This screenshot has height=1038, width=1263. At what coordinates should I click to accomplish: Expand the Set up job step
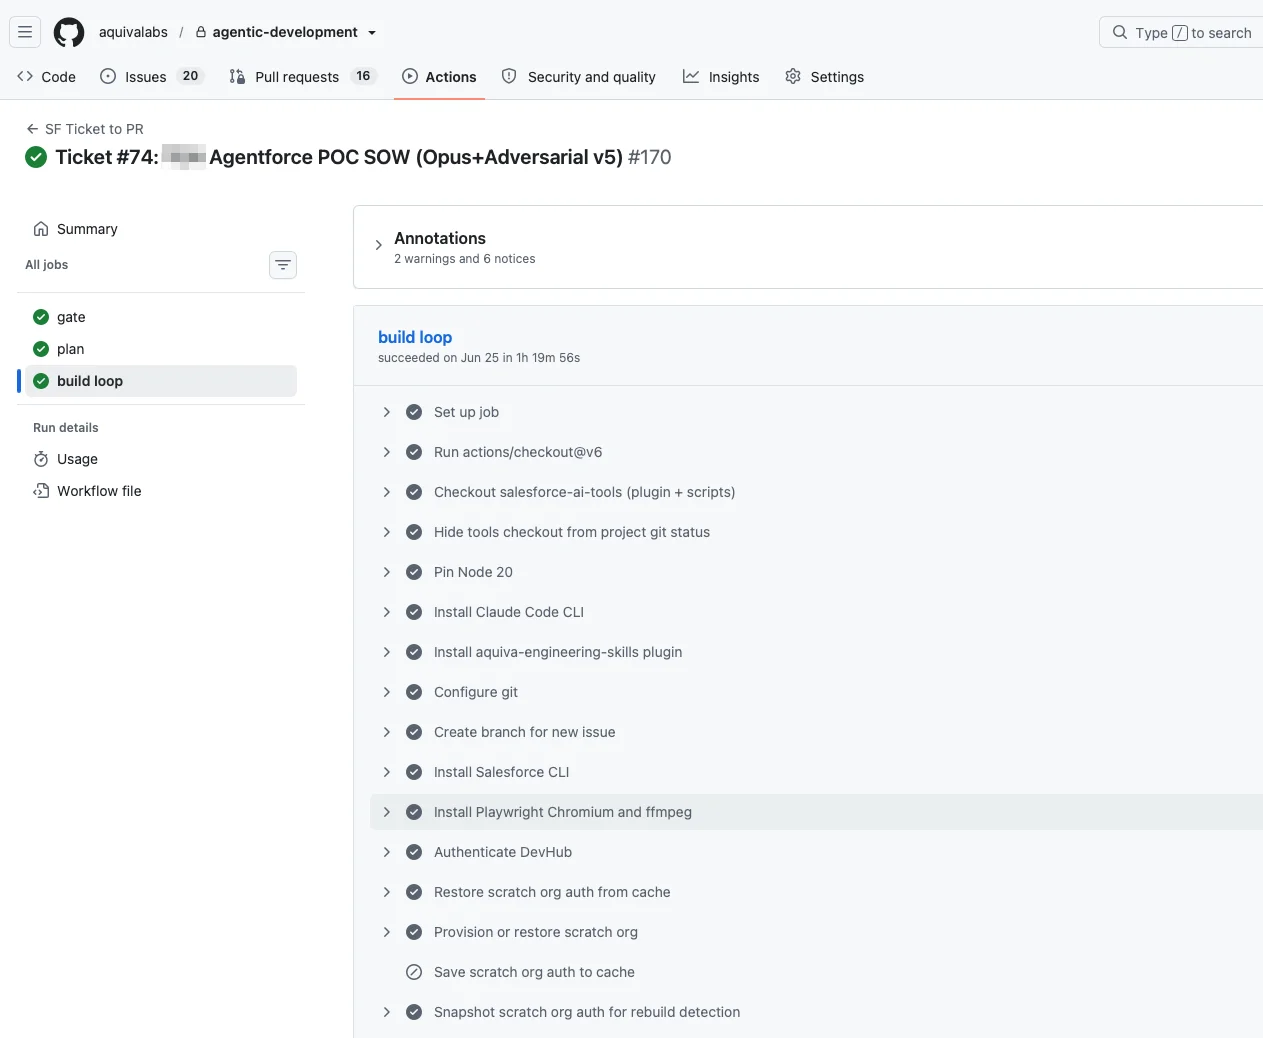387,412
